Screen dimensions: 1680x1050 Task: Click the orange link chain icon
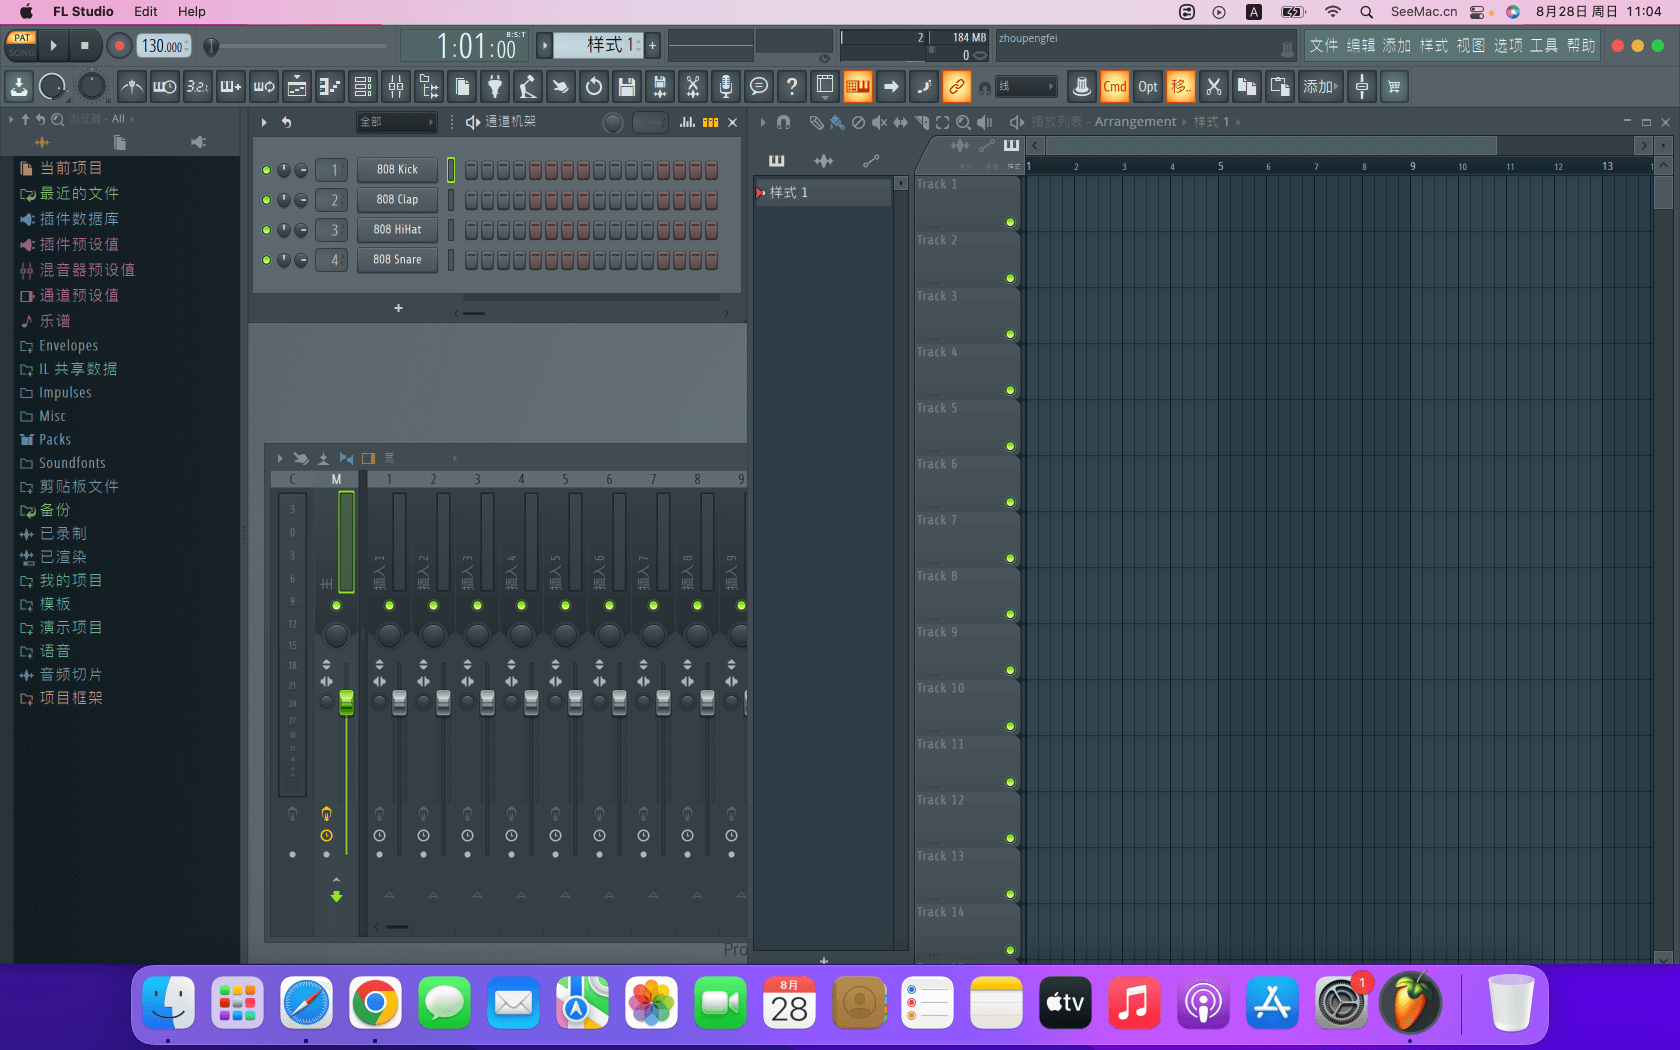(956, 87)
